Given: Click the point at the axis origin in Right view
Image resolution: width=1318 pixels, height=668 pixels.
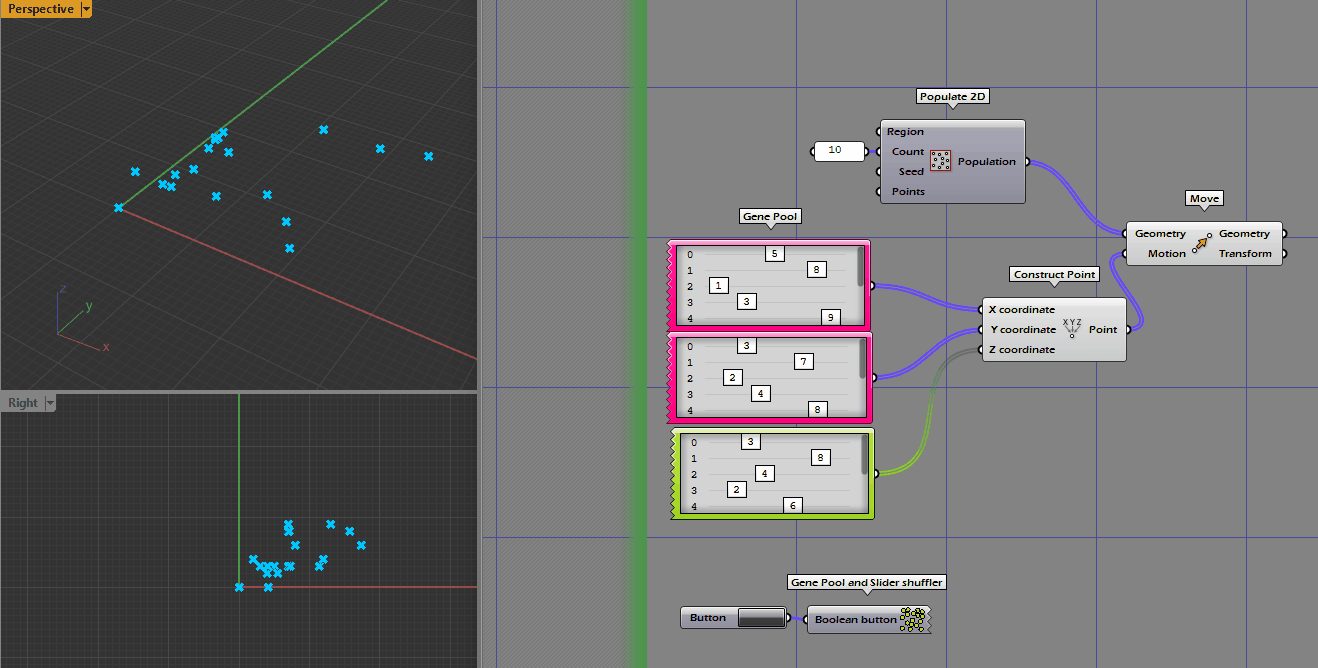Looking at the screenshot, I should (x=239, y=587).
